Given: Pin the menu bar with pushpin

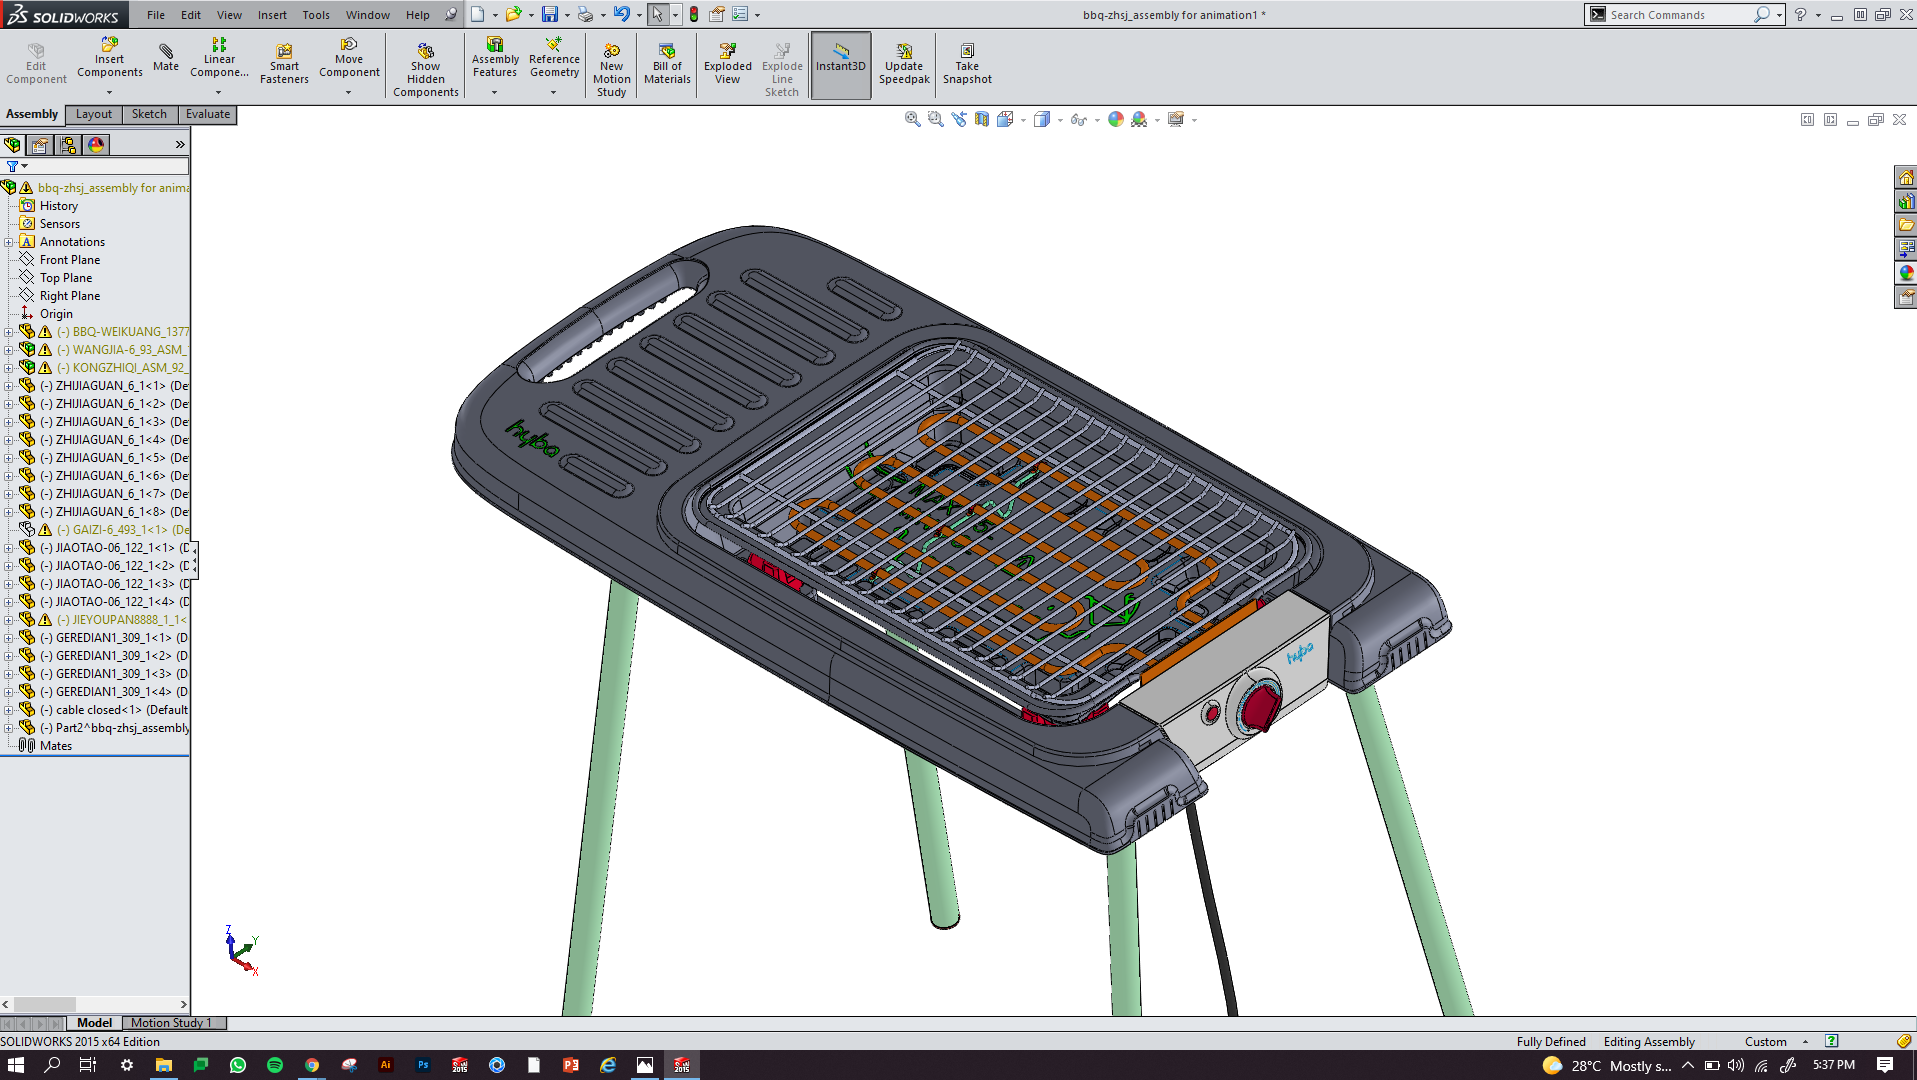Looking at the screenshot, I should 451,15.
